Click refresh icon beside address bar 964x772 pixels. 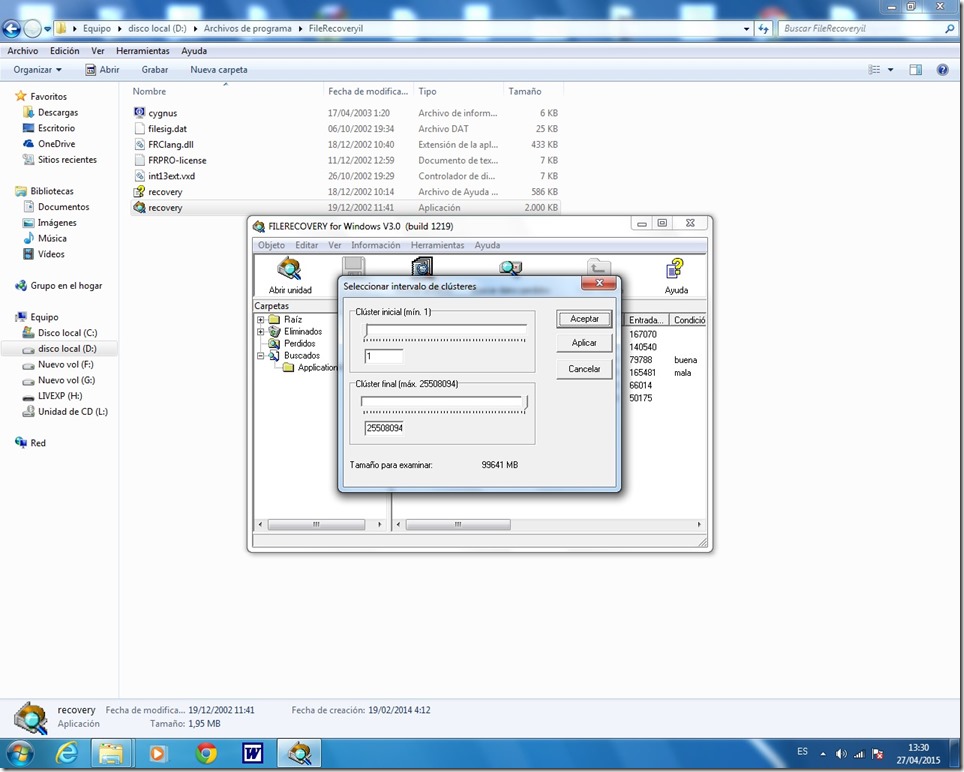[764, 28]
